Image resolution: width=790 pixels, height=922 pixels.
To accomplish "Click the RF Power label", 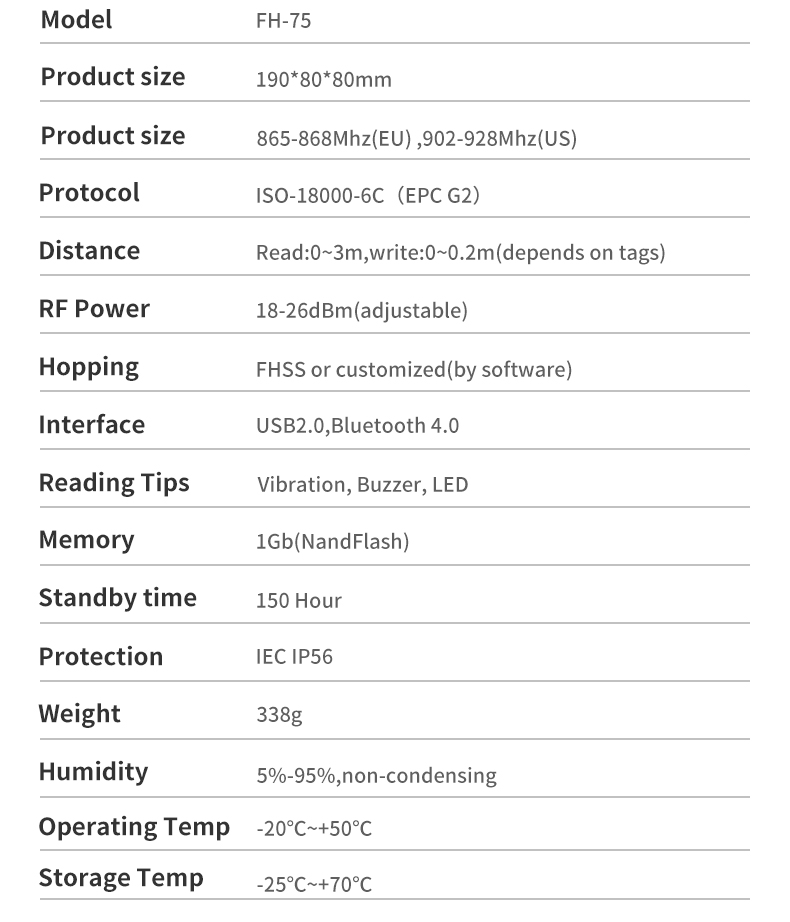I will point(94,309).
